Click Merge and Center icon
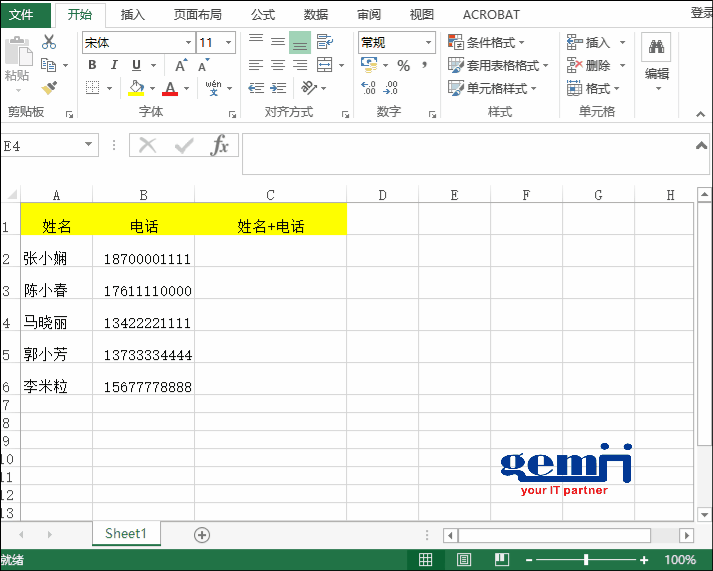Image resolution: width=713 pixels, height=571 pixels. (325, 65)
